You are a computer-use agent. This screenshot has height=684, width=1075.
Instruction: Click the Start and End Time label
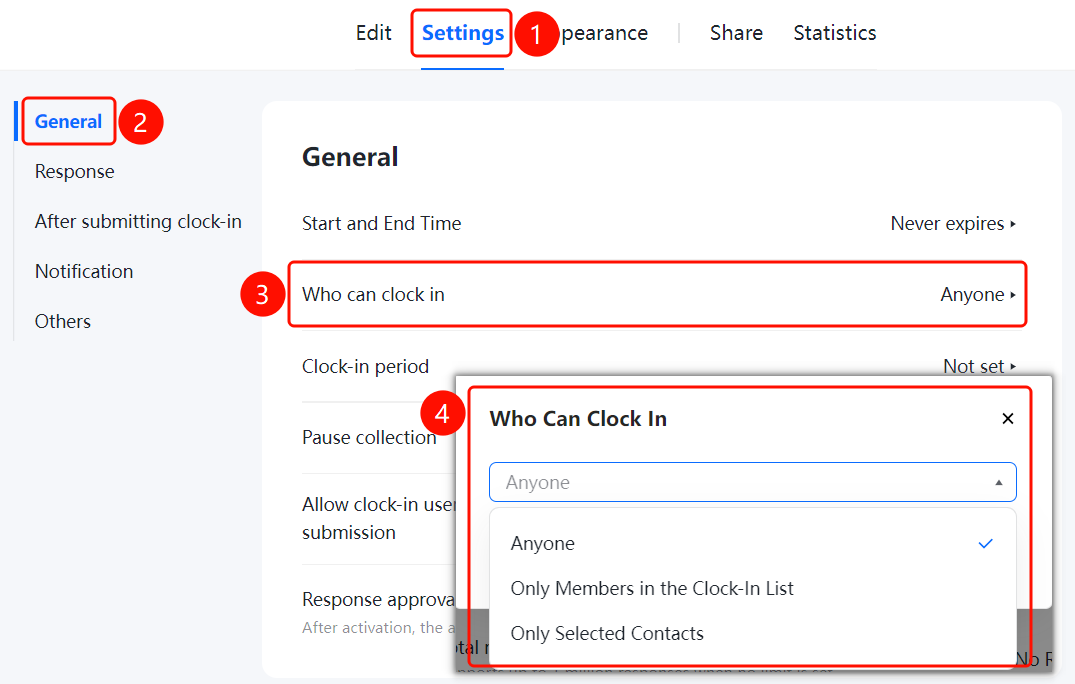tap(382, 223)
